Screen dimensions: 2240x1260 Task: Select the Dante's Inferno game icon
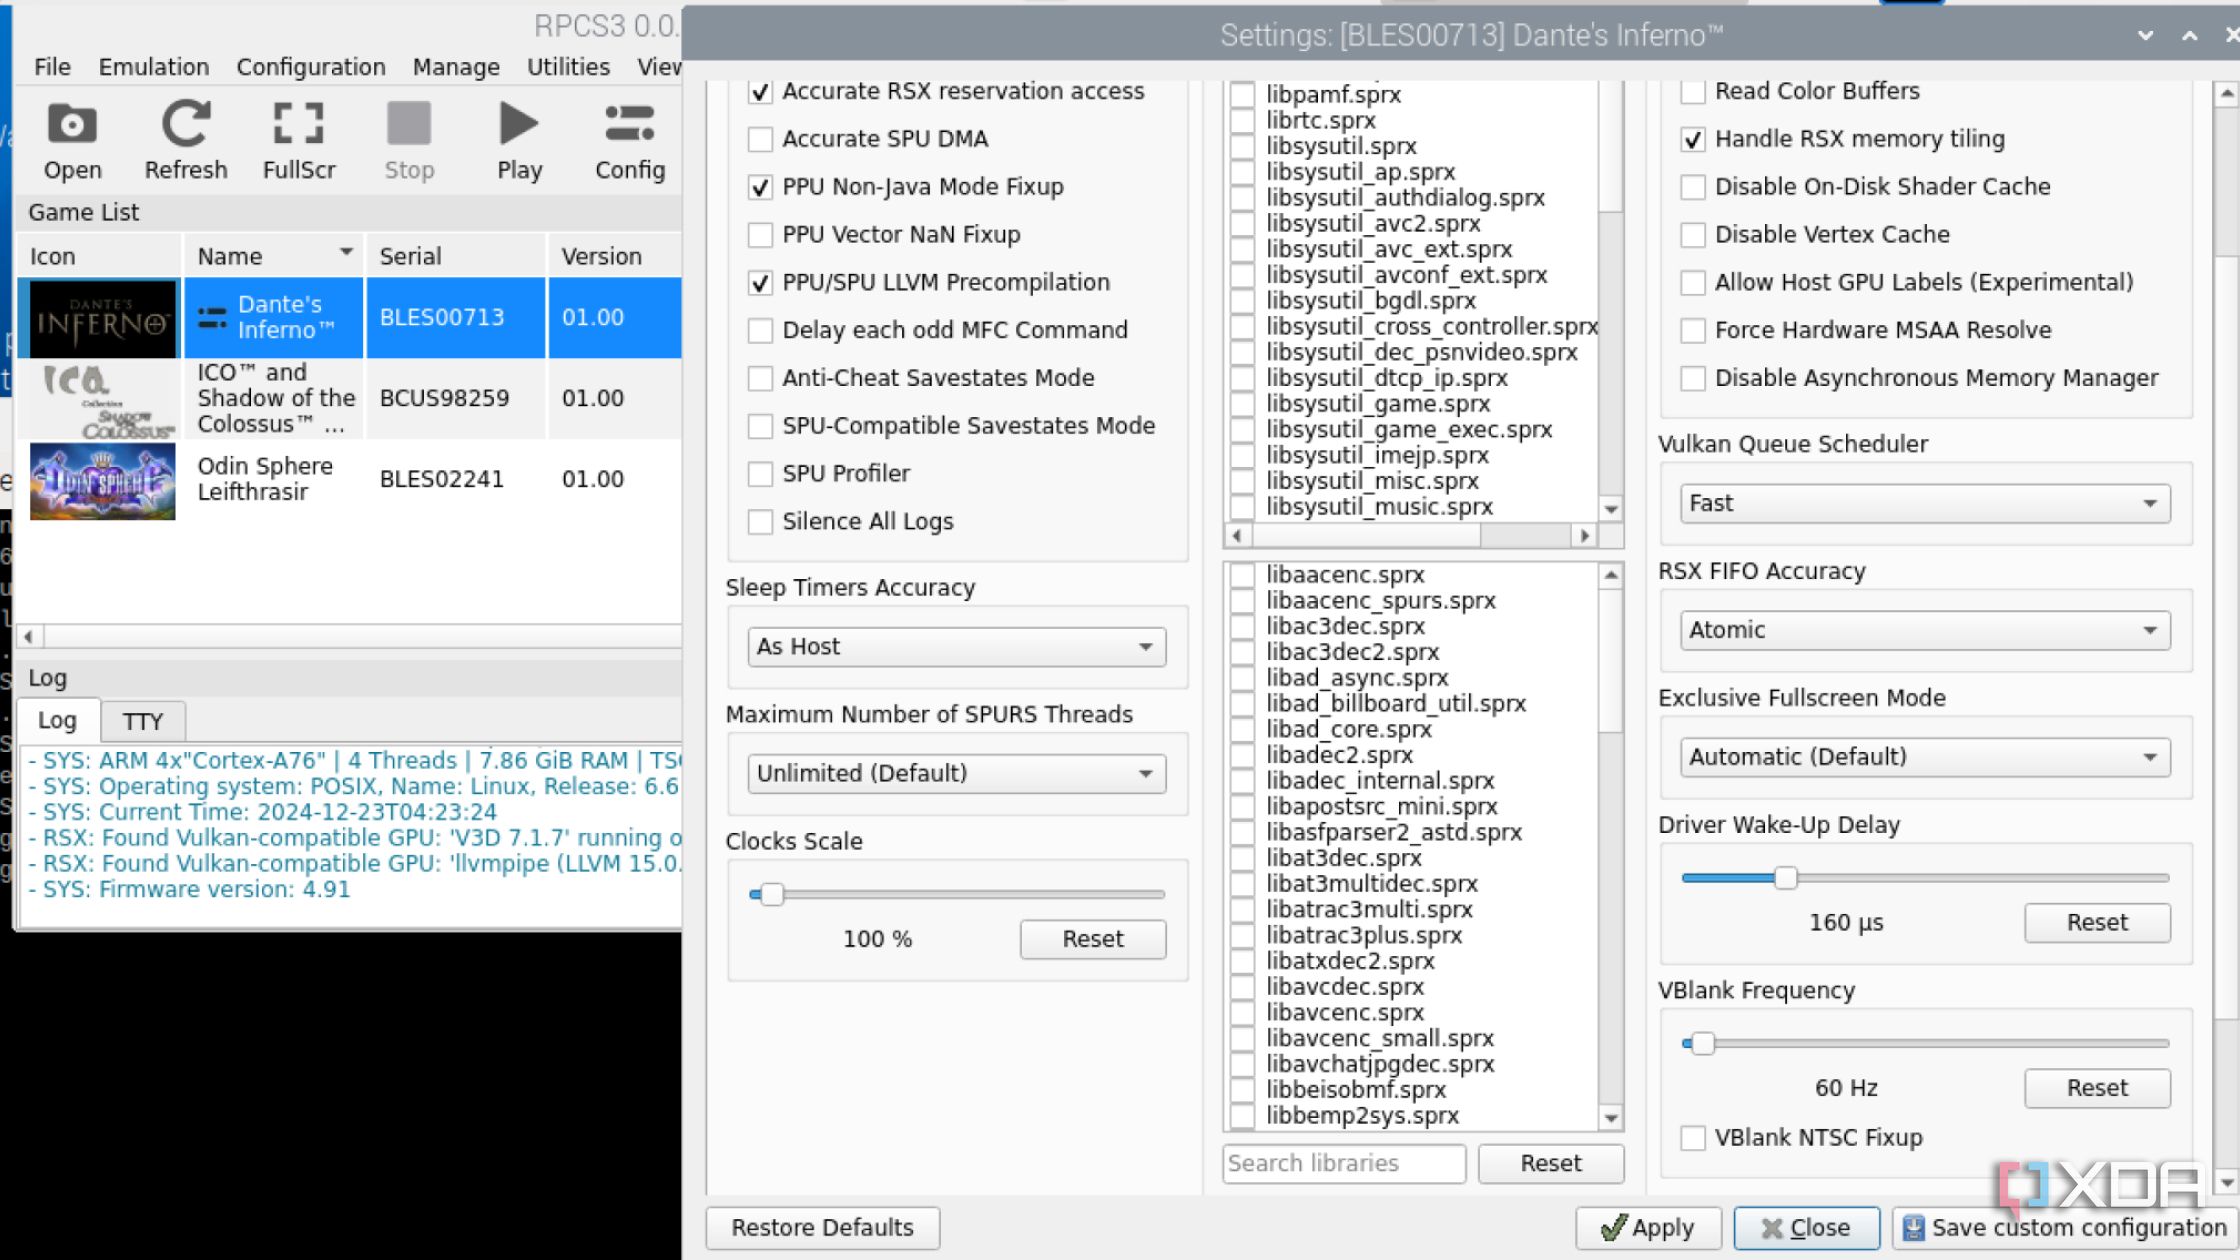102,318
